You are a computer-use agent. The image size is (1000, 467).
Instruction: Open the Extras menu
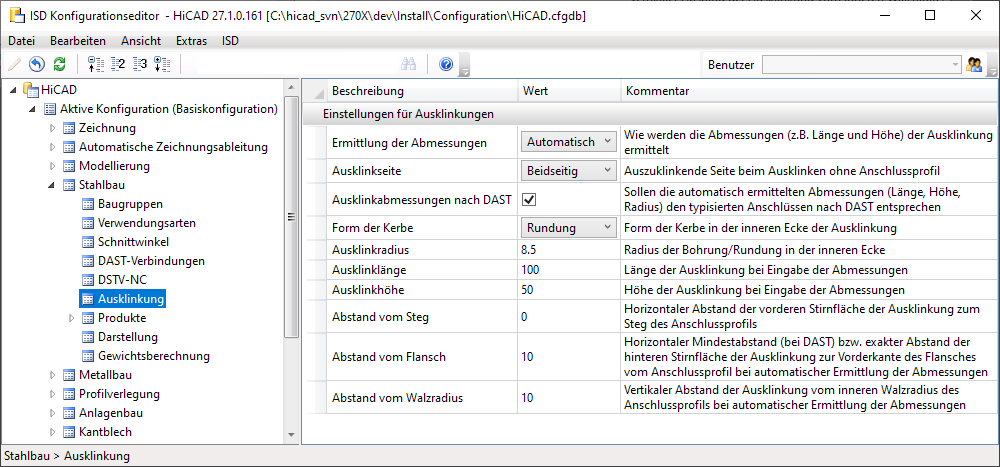tap(191, 41)
